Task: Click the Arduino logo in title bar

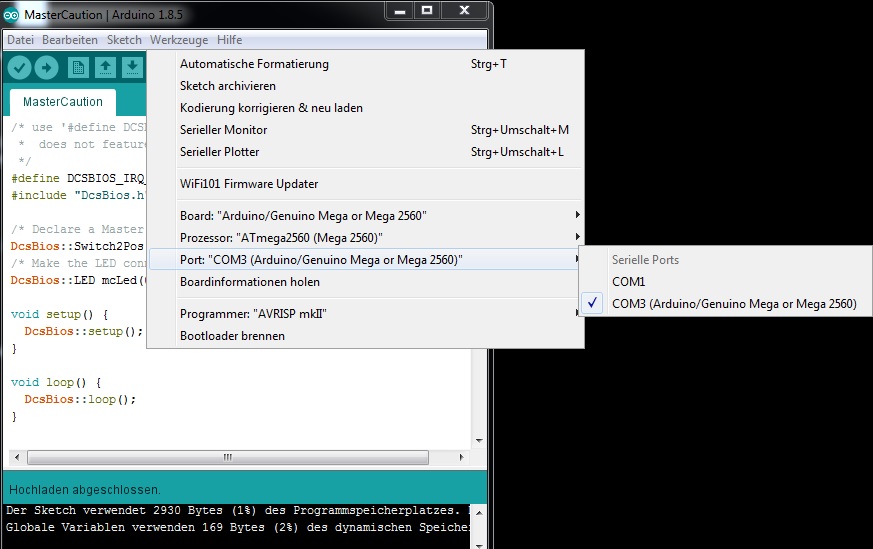Action: pyautogui.click(x=11, y=14)
